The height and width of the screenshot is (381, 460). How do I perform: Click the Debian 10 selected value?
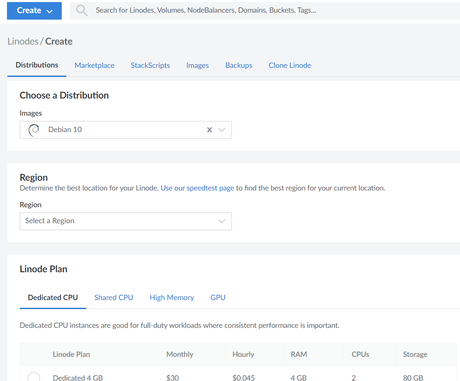tap(65, 129)
